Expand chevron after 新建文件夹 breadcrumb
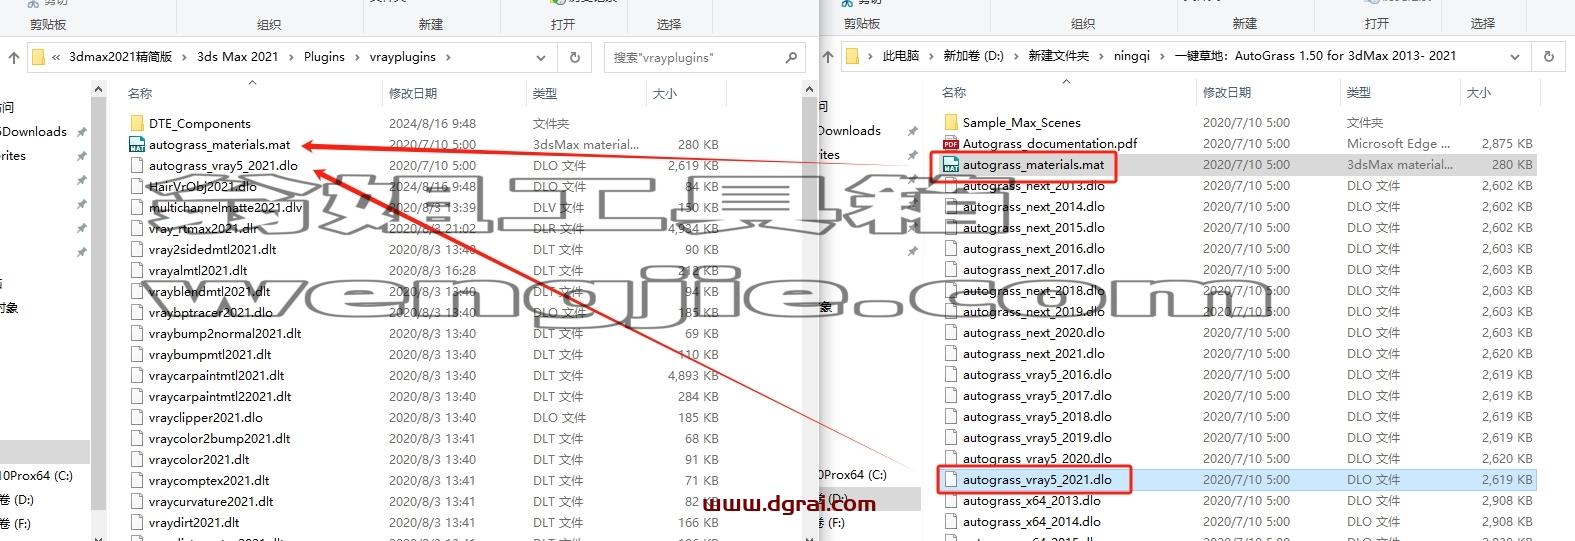1575x541 pixels. pyautogui.click(x=1101, y=57)
